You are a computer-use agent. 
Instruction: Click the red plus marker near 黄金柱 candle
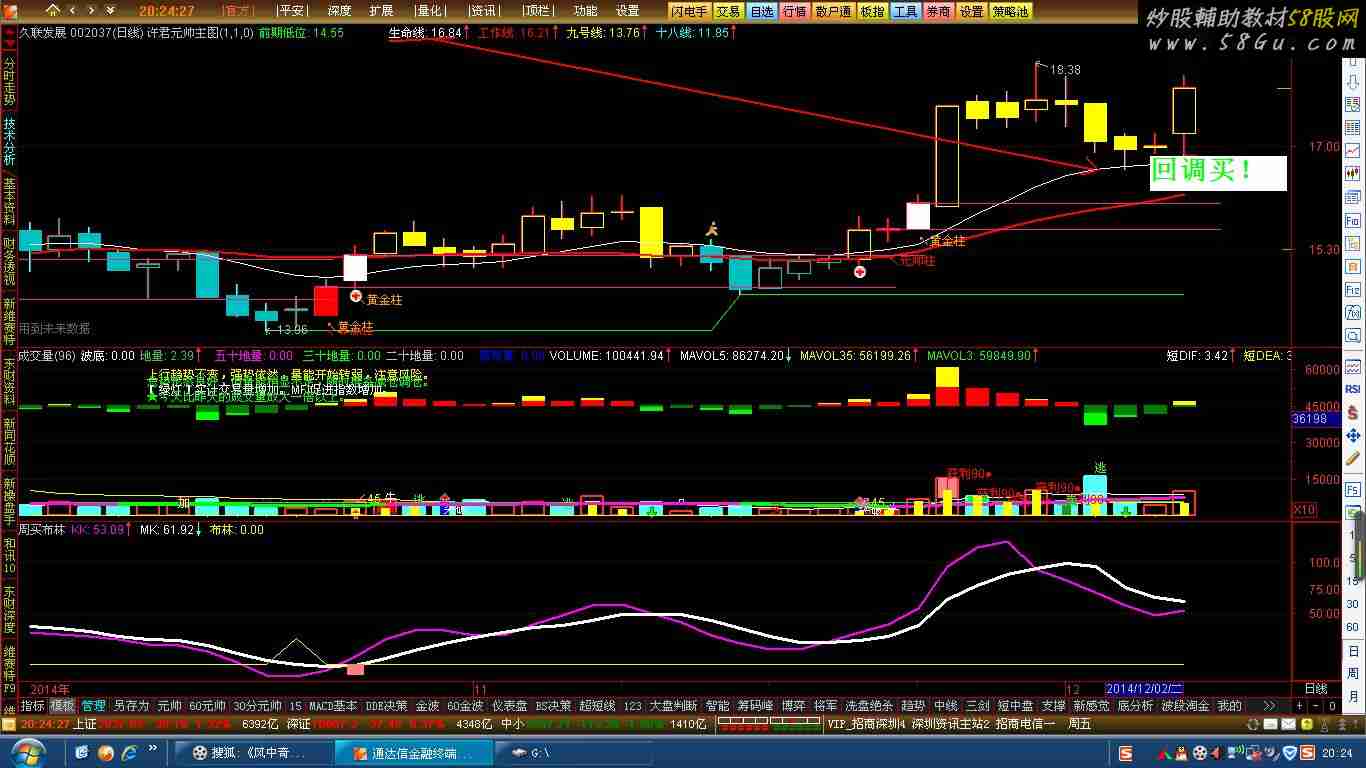355,296
